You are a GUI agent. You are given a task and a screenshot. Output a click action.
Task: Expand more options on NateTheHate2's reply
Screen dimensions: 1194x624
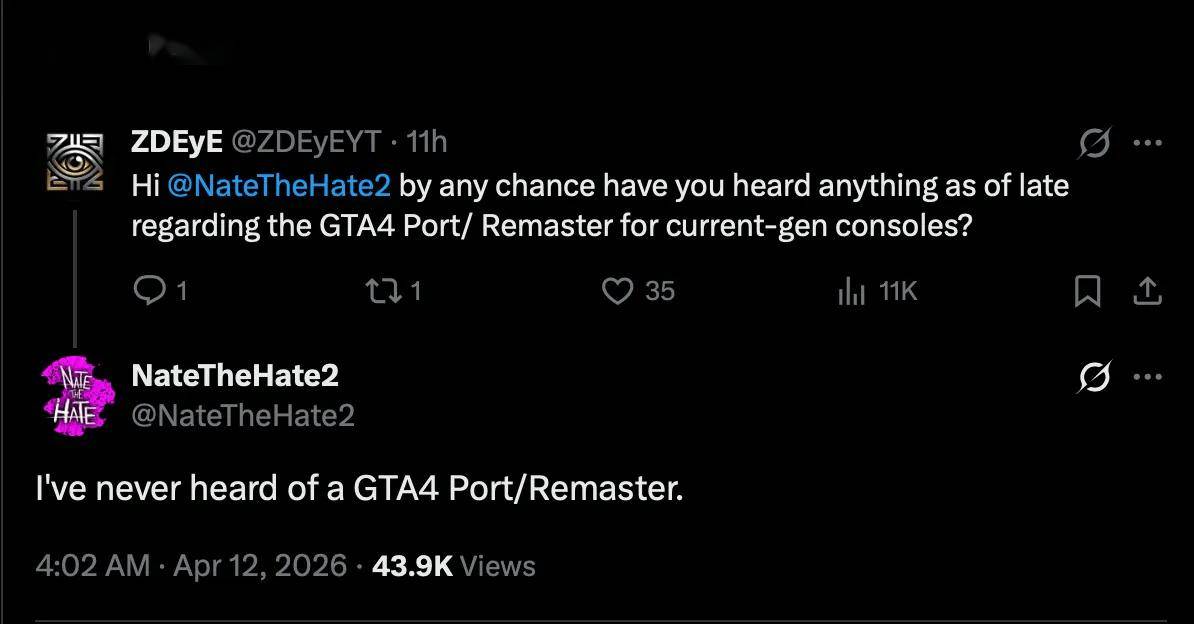coord(1147,377)
